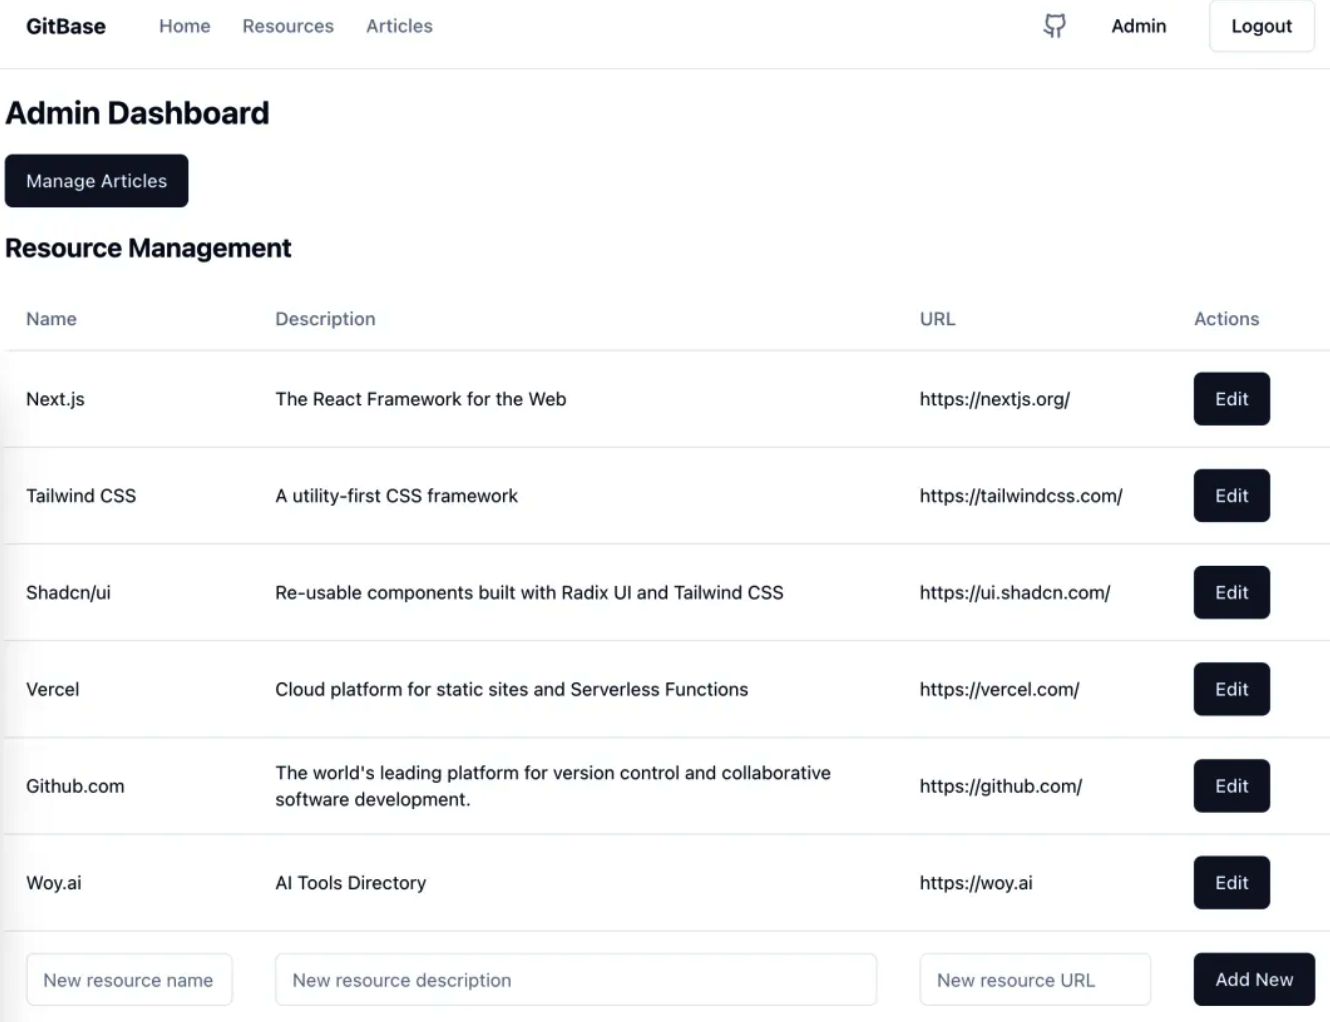
Task: Focus the New resource description field
Action: tap(576, 980)
